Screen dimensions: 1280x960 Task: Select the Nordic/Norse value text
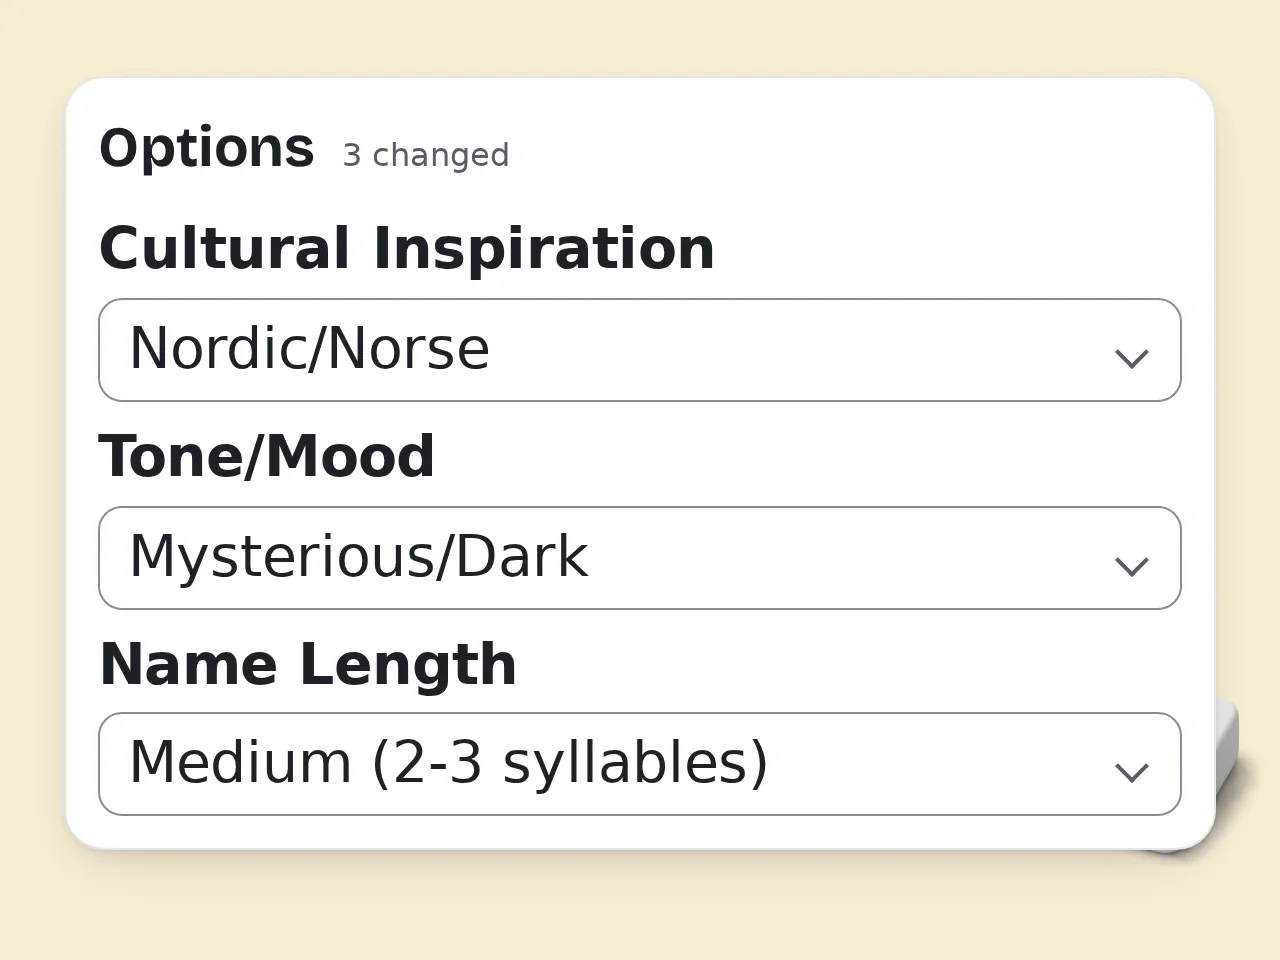pyautogui.click(x=310, y=348)
